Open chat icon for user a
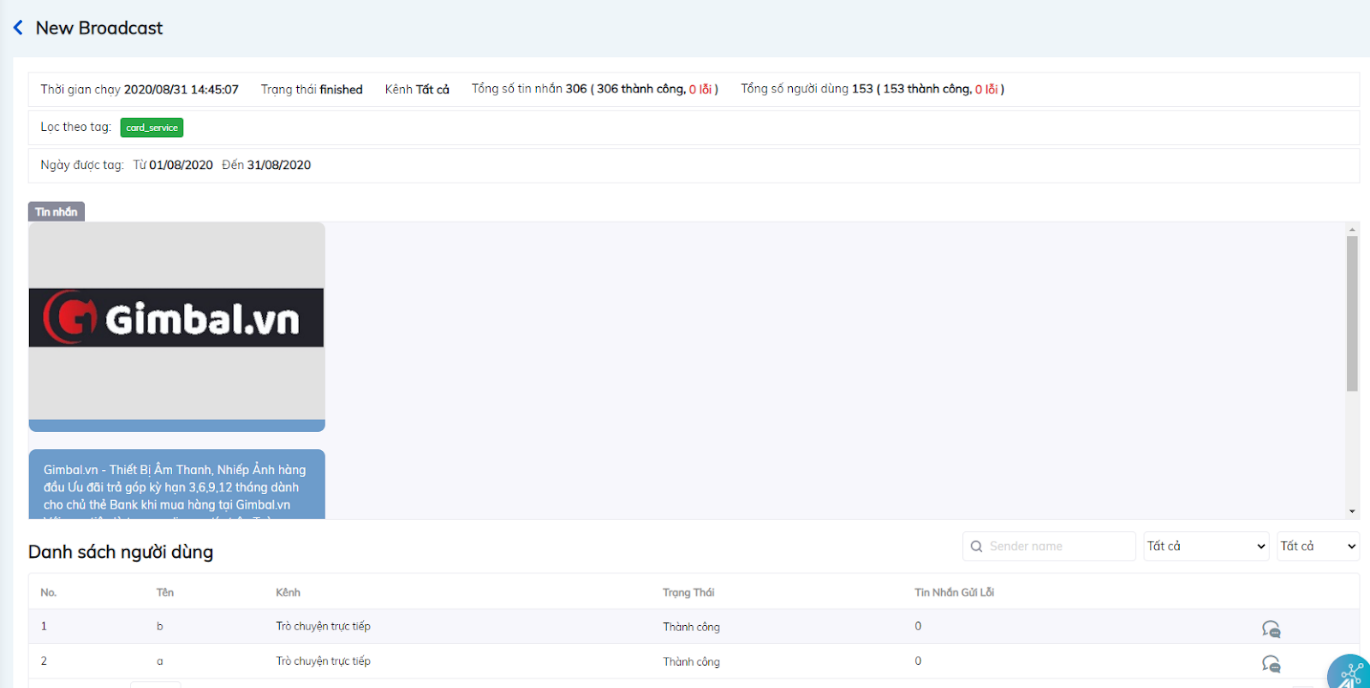The height and width of the screenshot is (688, 1370). tap(1271, 663)
